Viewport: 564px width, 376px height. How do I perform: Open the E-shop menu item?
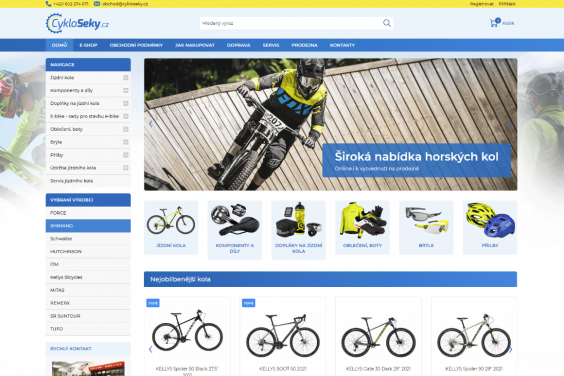pos(88,45)
